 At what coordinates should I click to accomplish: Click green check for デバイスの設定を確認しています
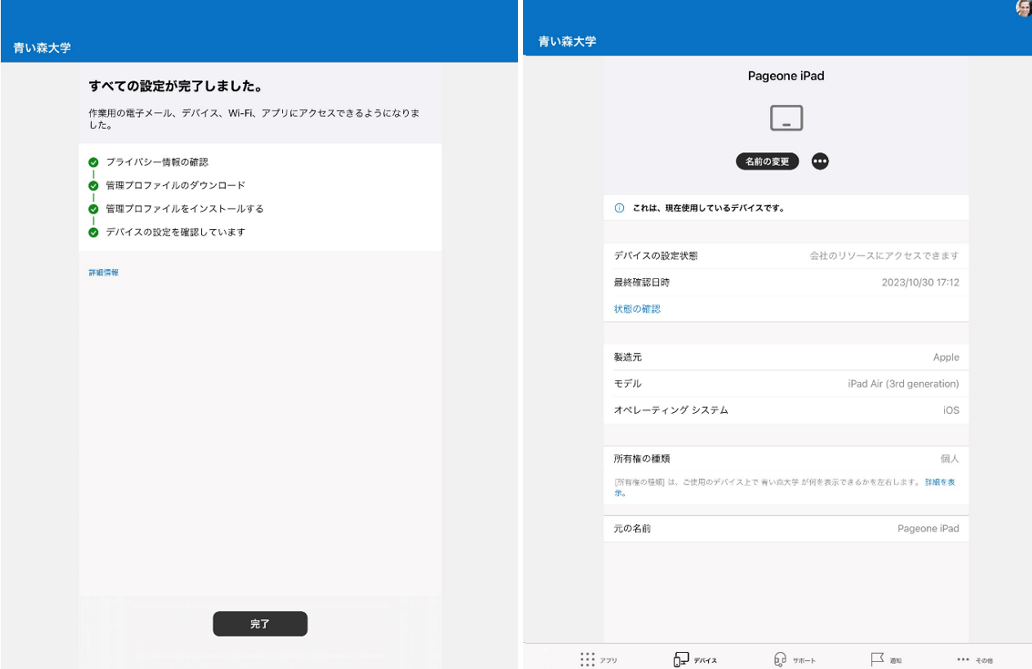click(93, 232)
